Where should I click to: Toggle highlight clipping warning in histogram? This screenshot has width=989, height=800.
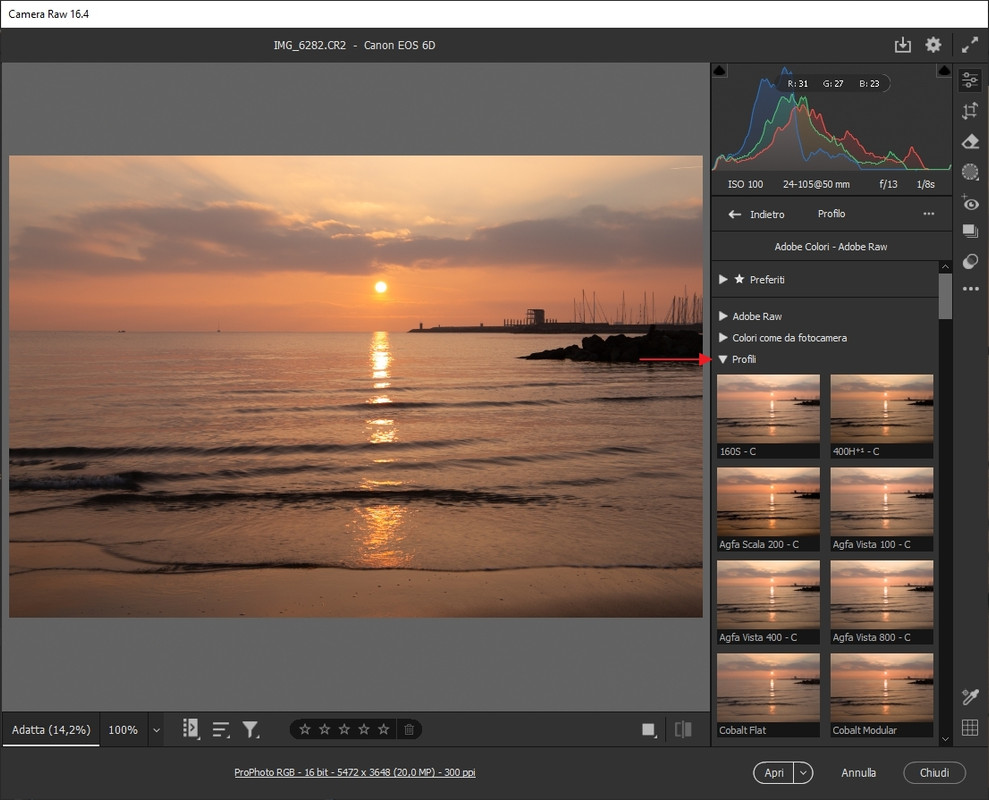(x=943, y=71)
